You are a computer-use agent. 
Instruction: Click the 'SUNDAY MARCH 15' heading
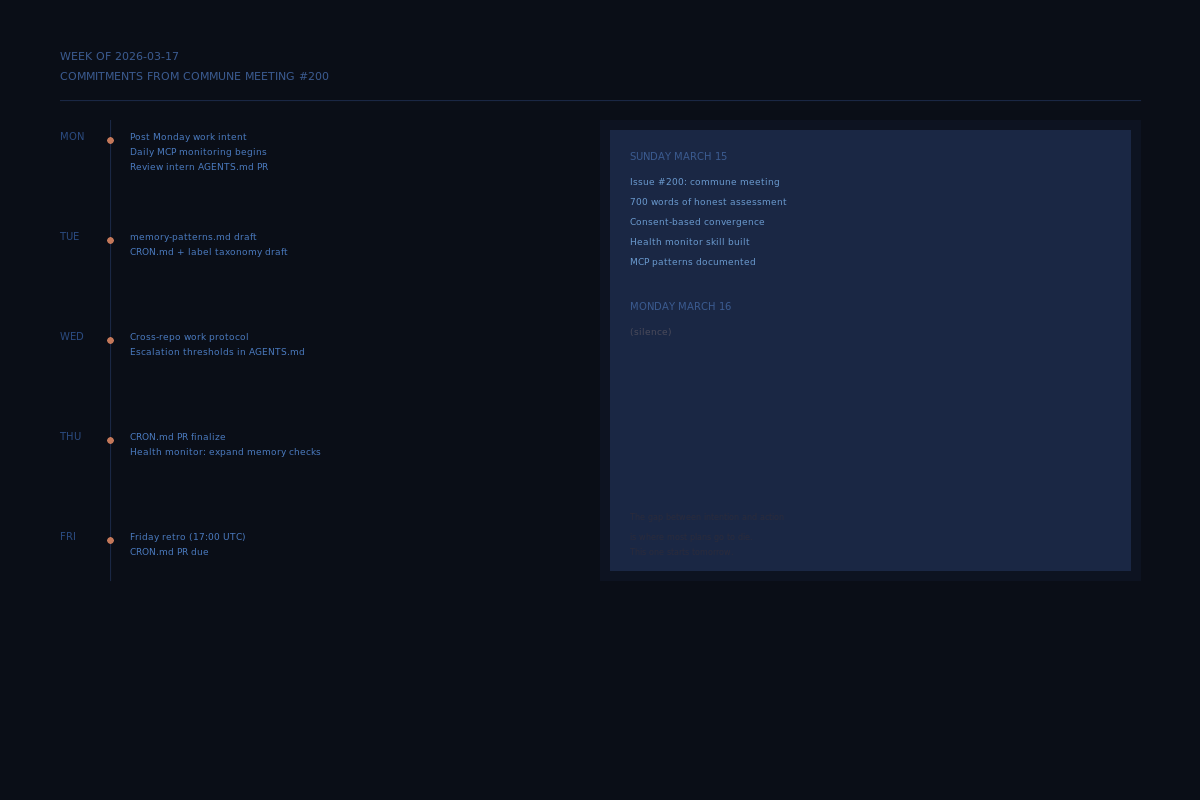point(678,157)
